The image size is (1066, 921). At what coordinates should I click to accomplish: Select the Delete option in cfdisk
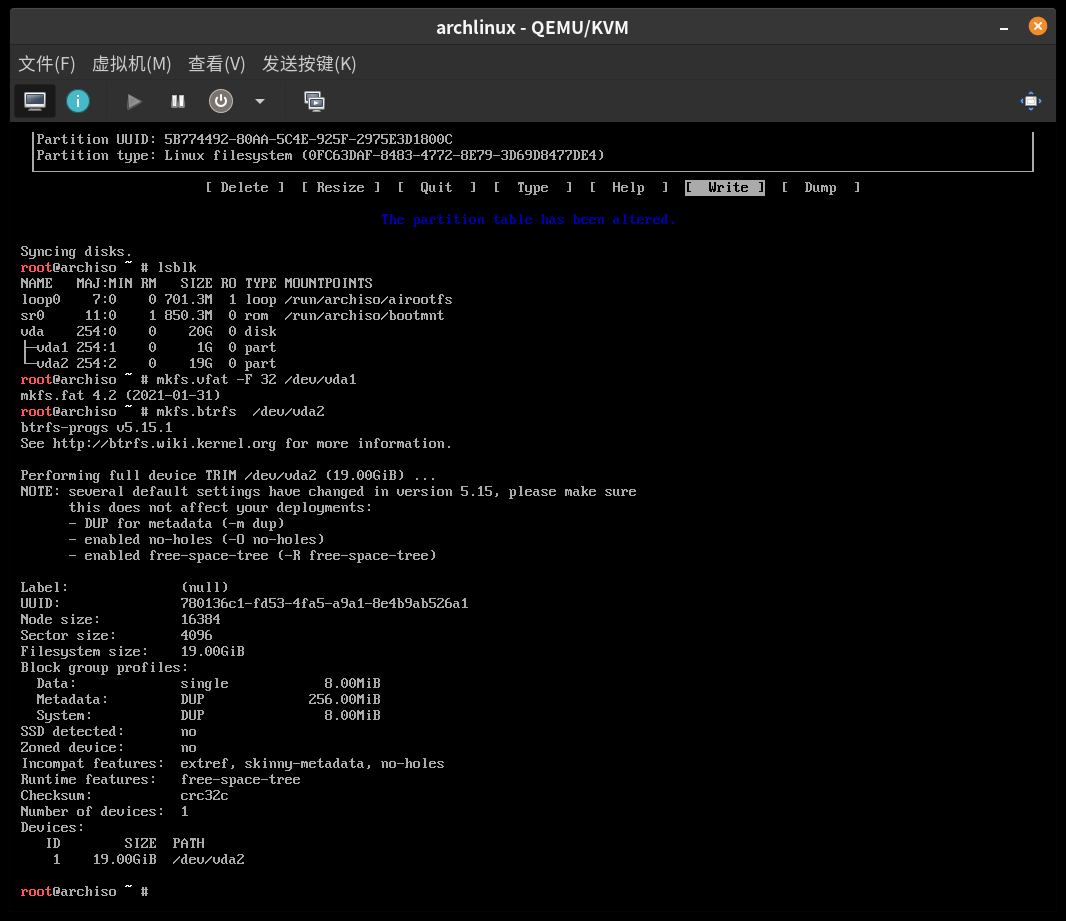click(245, 188)
